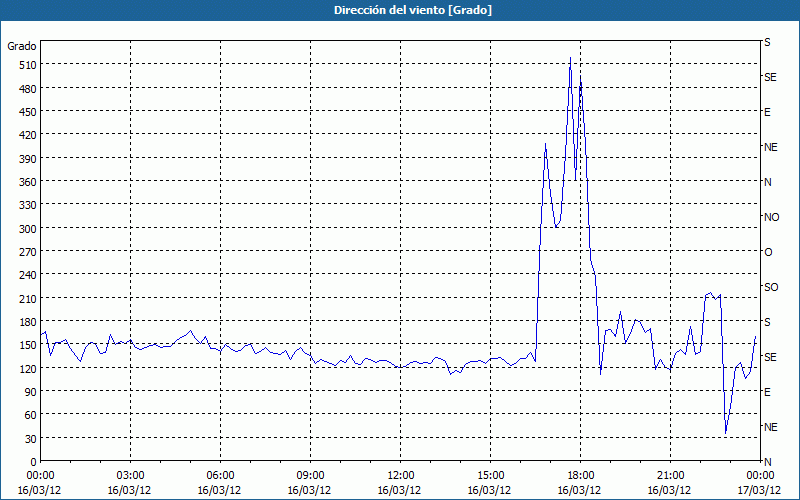This screenshot has height=500, width=800.
Task: Click the "E" compass label level with 90
Action: click(x=767, y=392)
